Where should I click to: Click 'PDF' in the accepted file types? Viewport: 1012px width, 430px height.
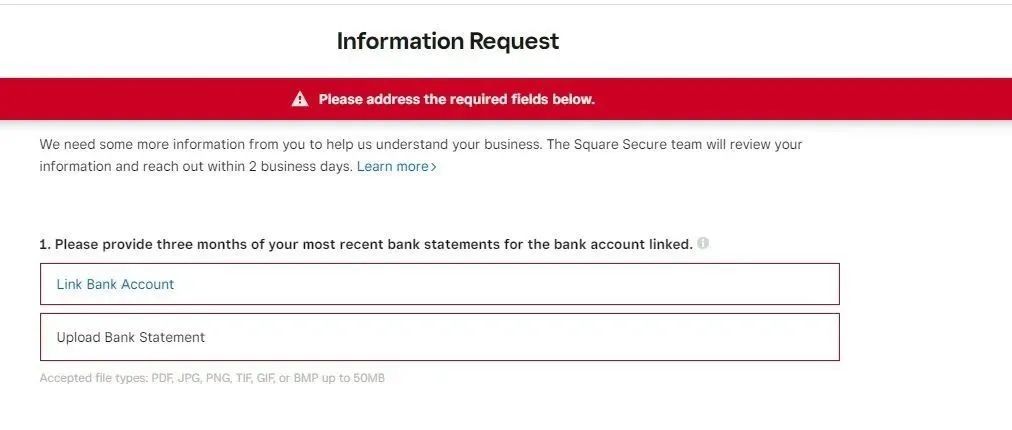tap(162, 378)
